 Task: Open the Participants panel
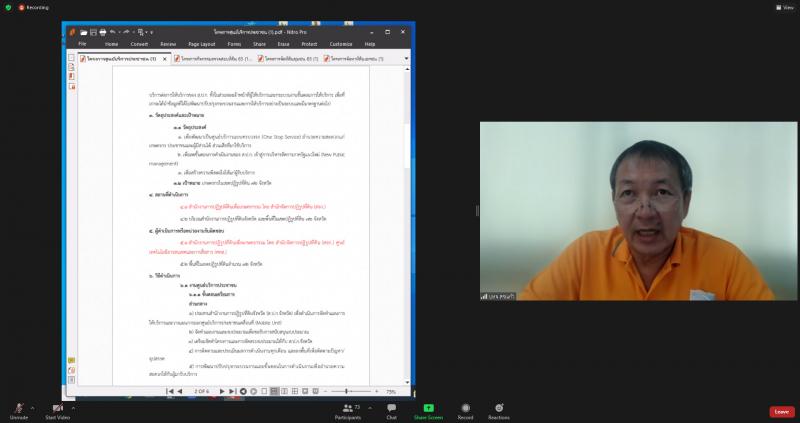pos(348,411)
